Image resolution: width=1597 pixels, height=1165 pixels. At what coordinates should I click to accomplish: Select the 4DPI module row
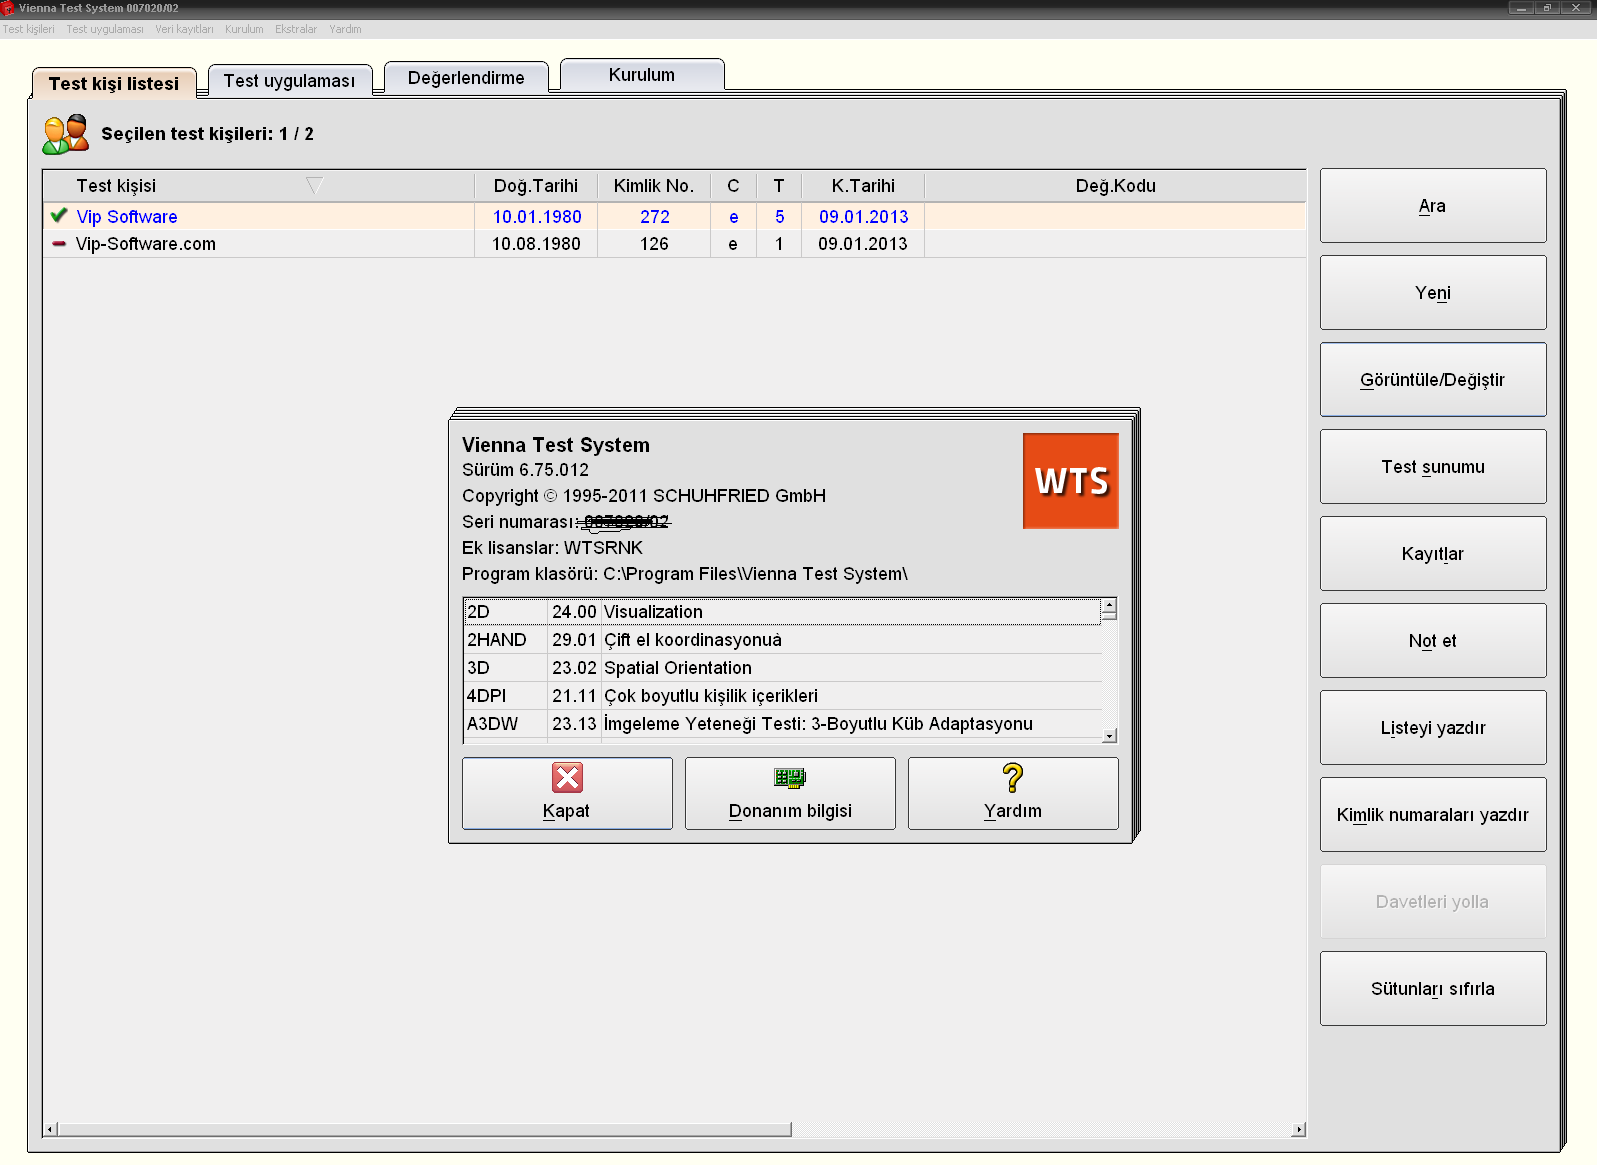point(783,696)
